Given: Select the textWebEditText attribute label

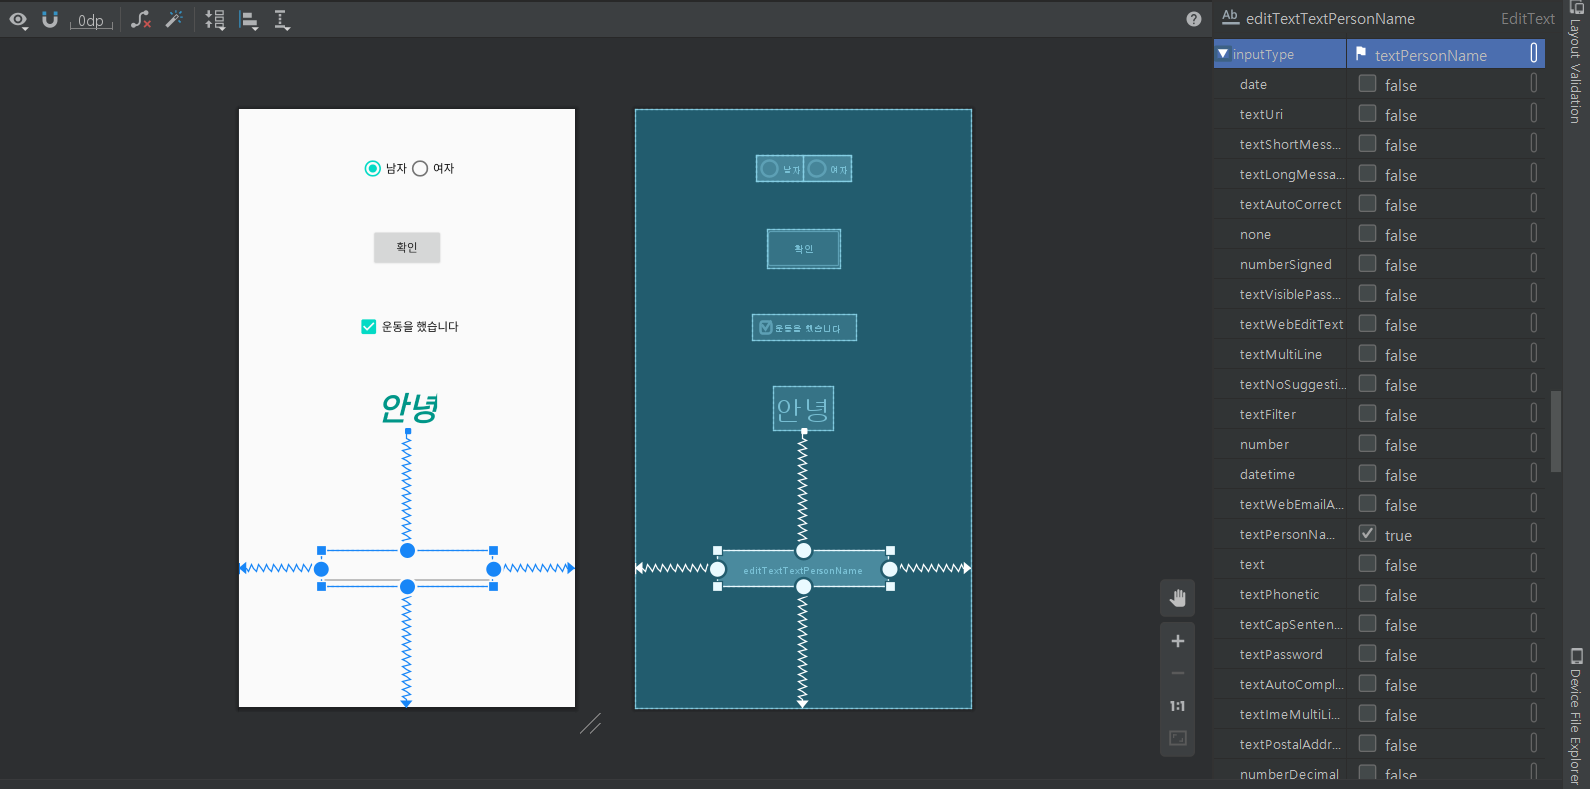Looking at the screenshot, I should coord(1291,324).
